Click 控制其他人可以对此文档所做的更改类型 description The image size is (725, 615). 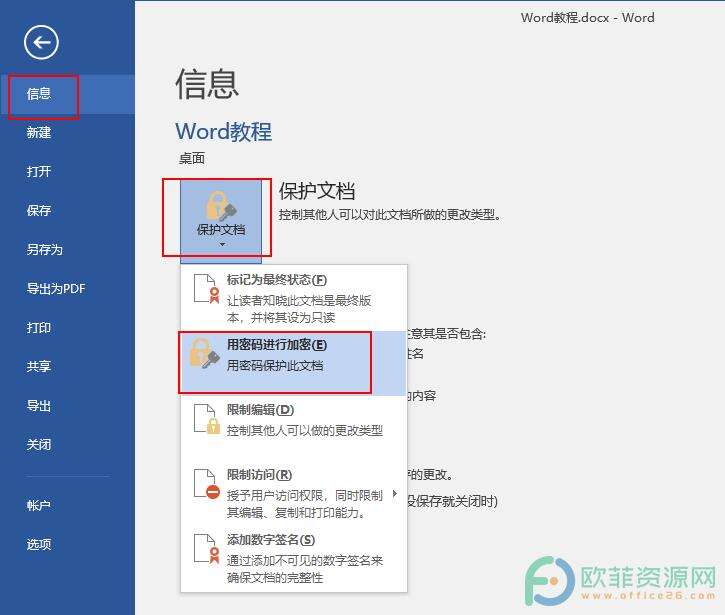click(390, 215)
